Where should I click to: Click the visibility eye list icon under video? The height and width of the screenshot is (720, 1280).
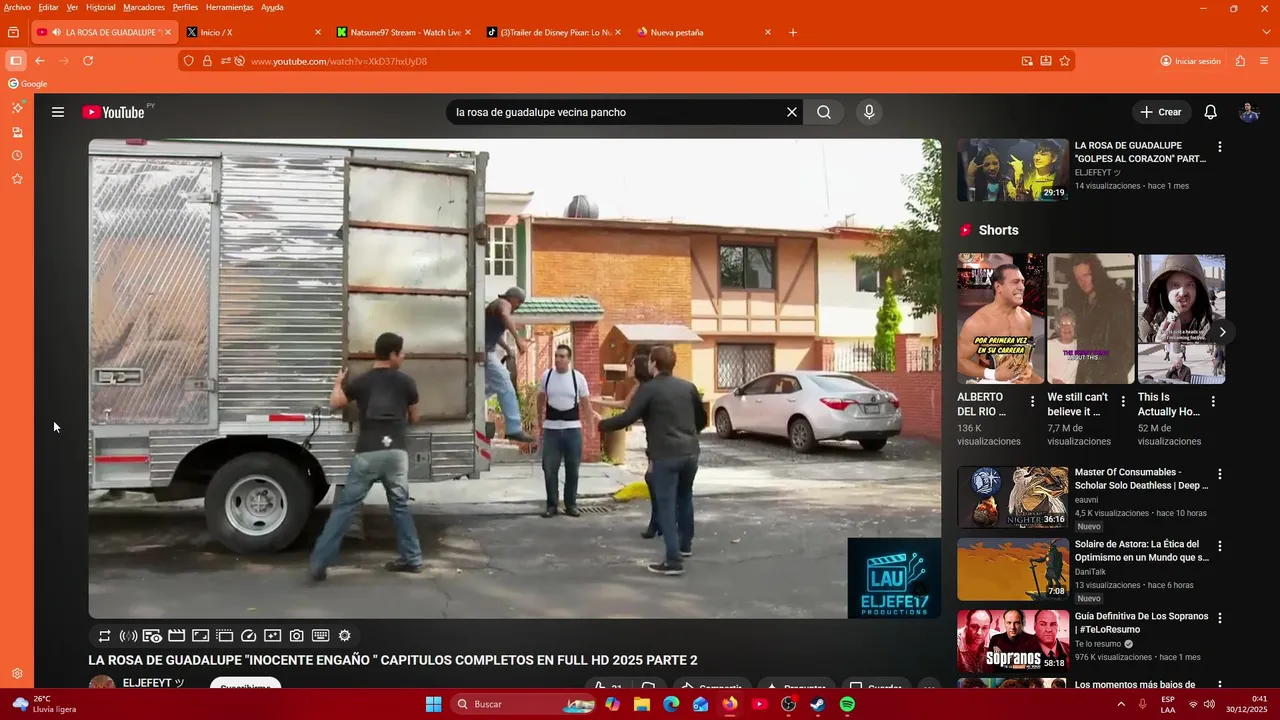(152, 636)
